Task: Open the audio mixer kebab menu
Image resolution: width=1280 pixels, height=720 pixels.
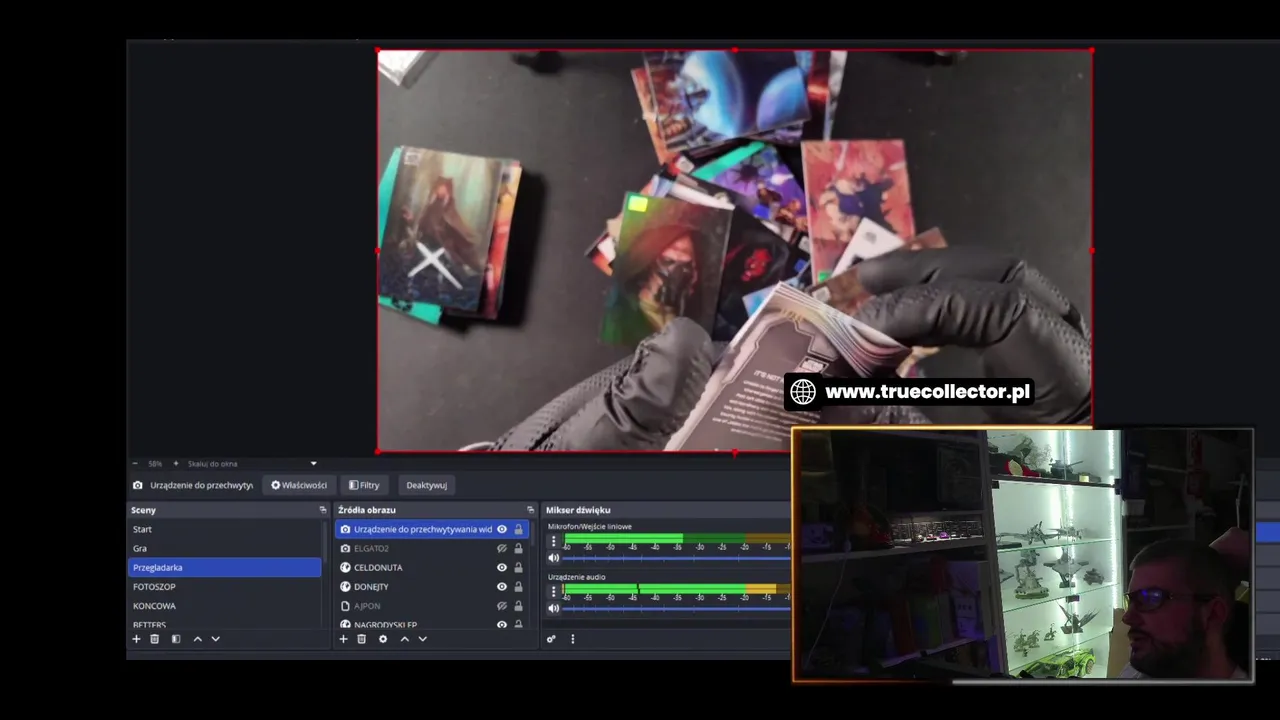Action: coord(572,639)
